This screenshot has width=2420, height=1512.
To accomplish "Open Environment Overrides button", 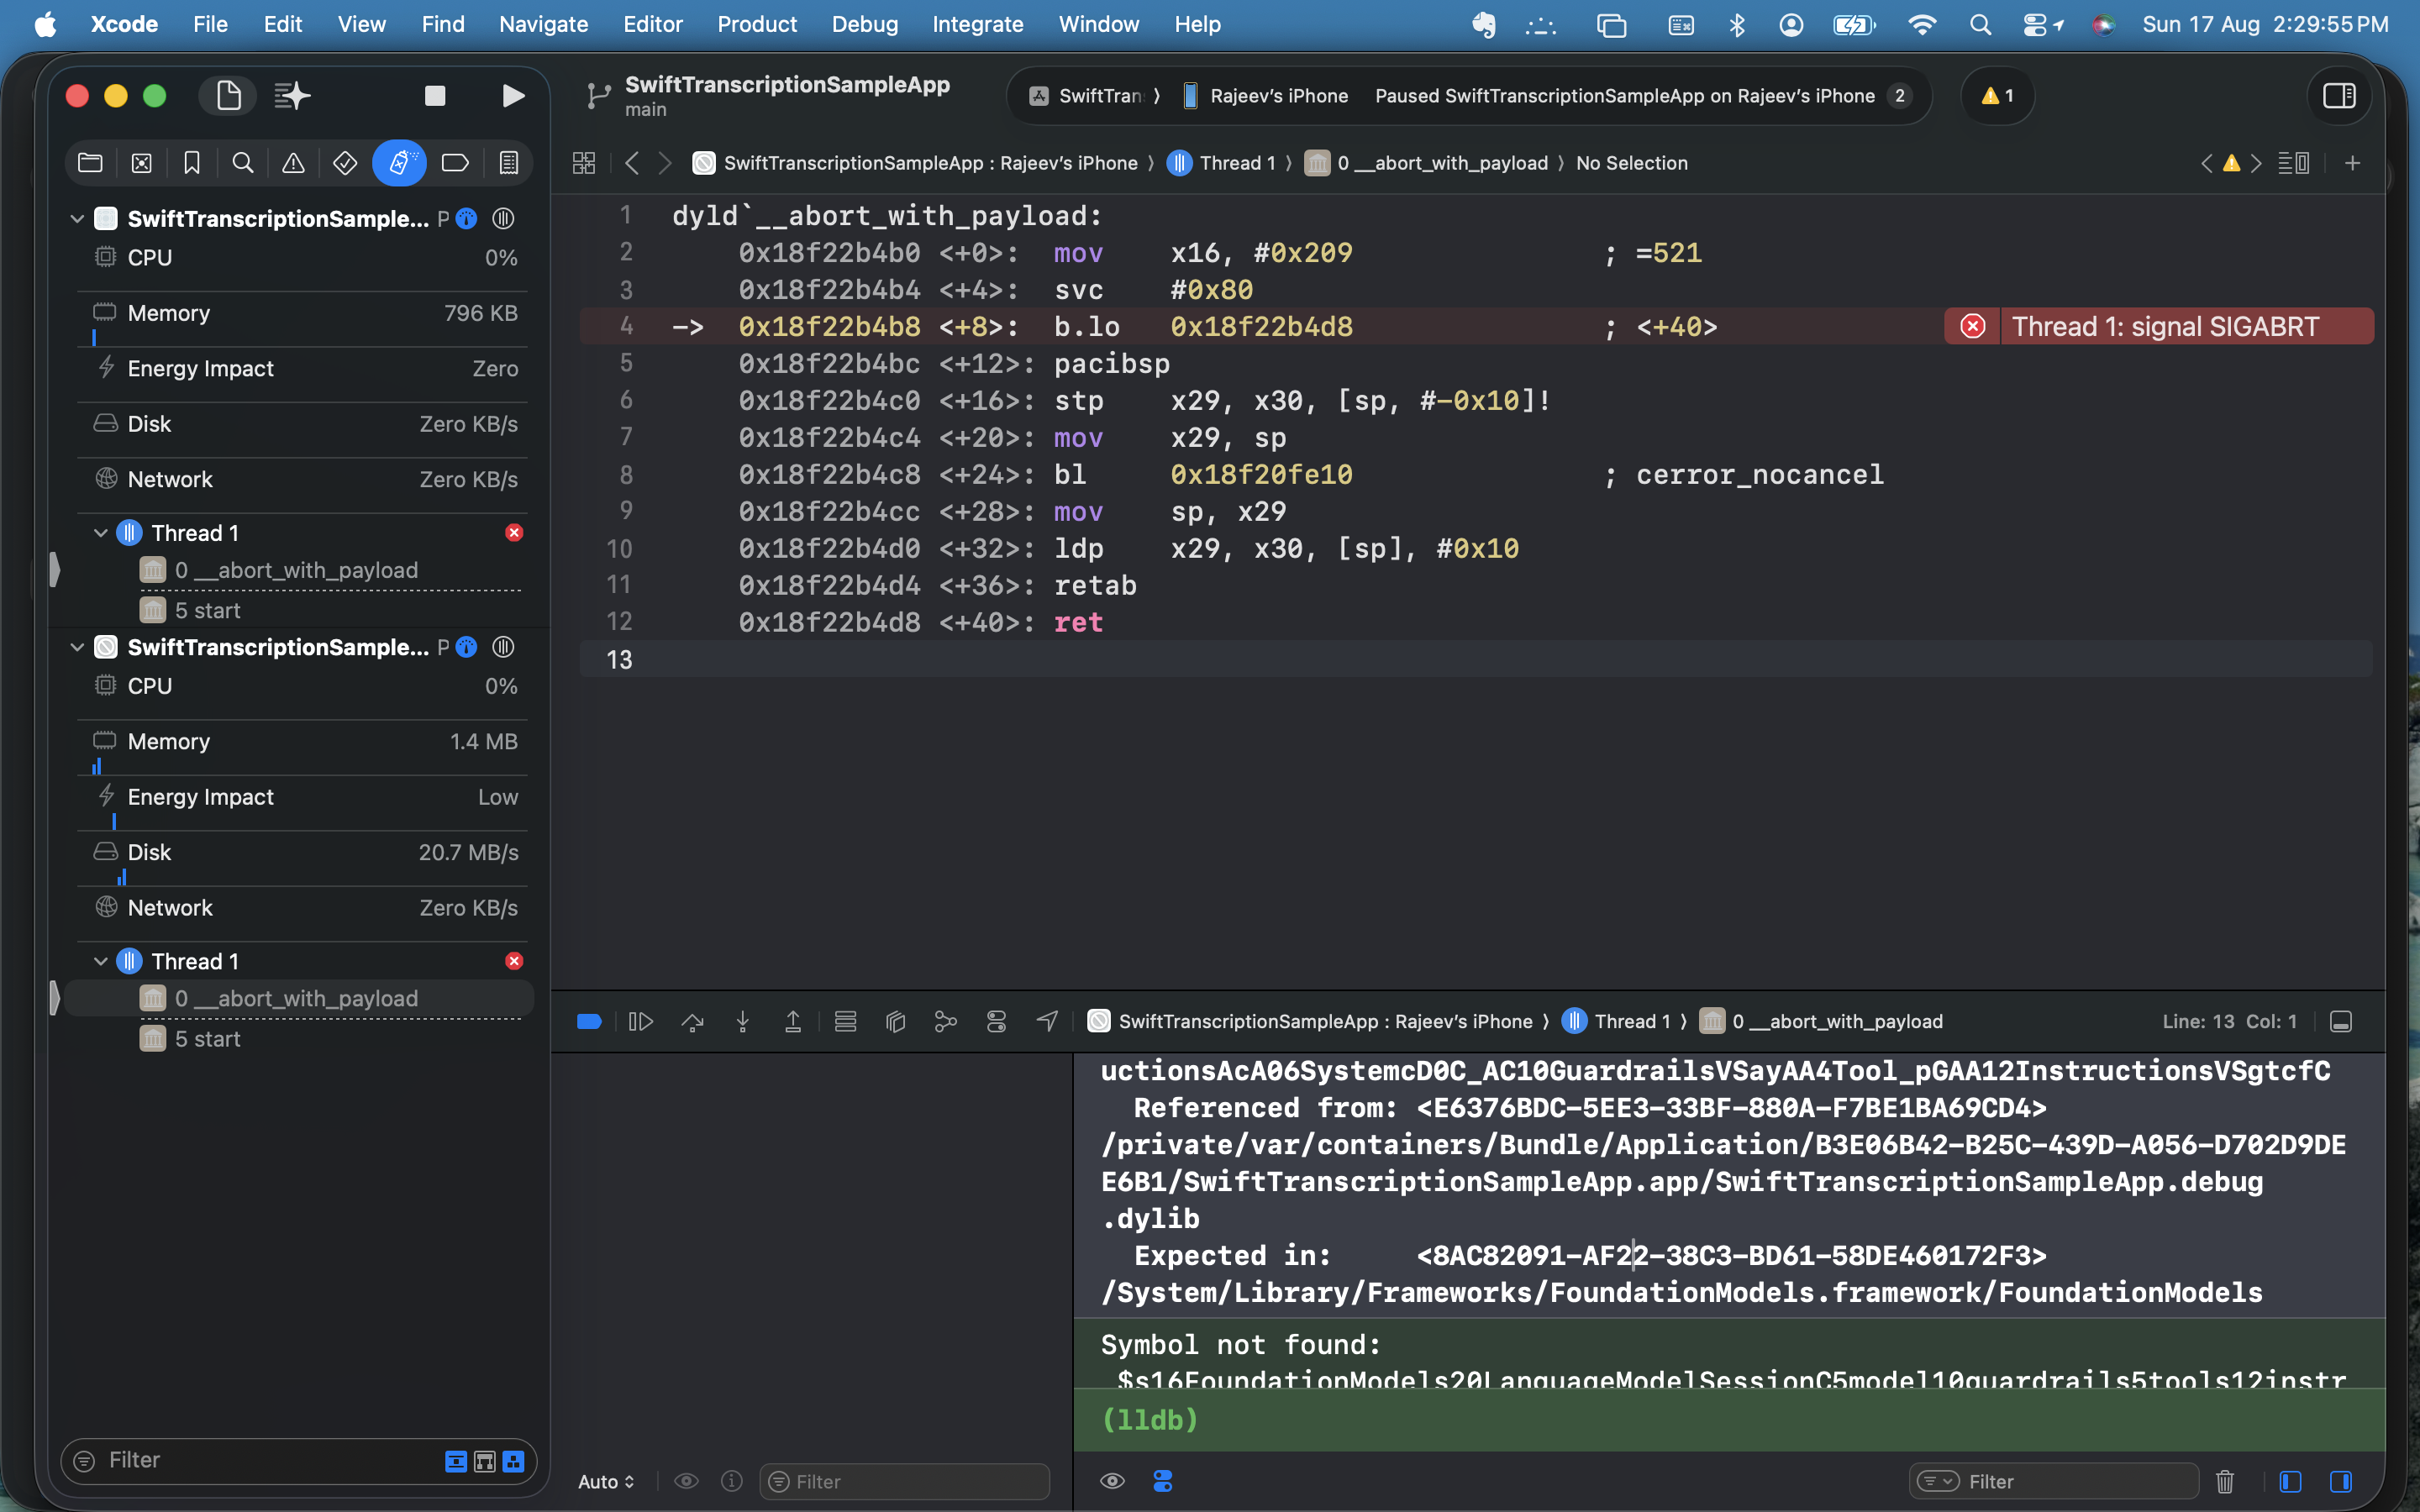I will click(996, 1021).
